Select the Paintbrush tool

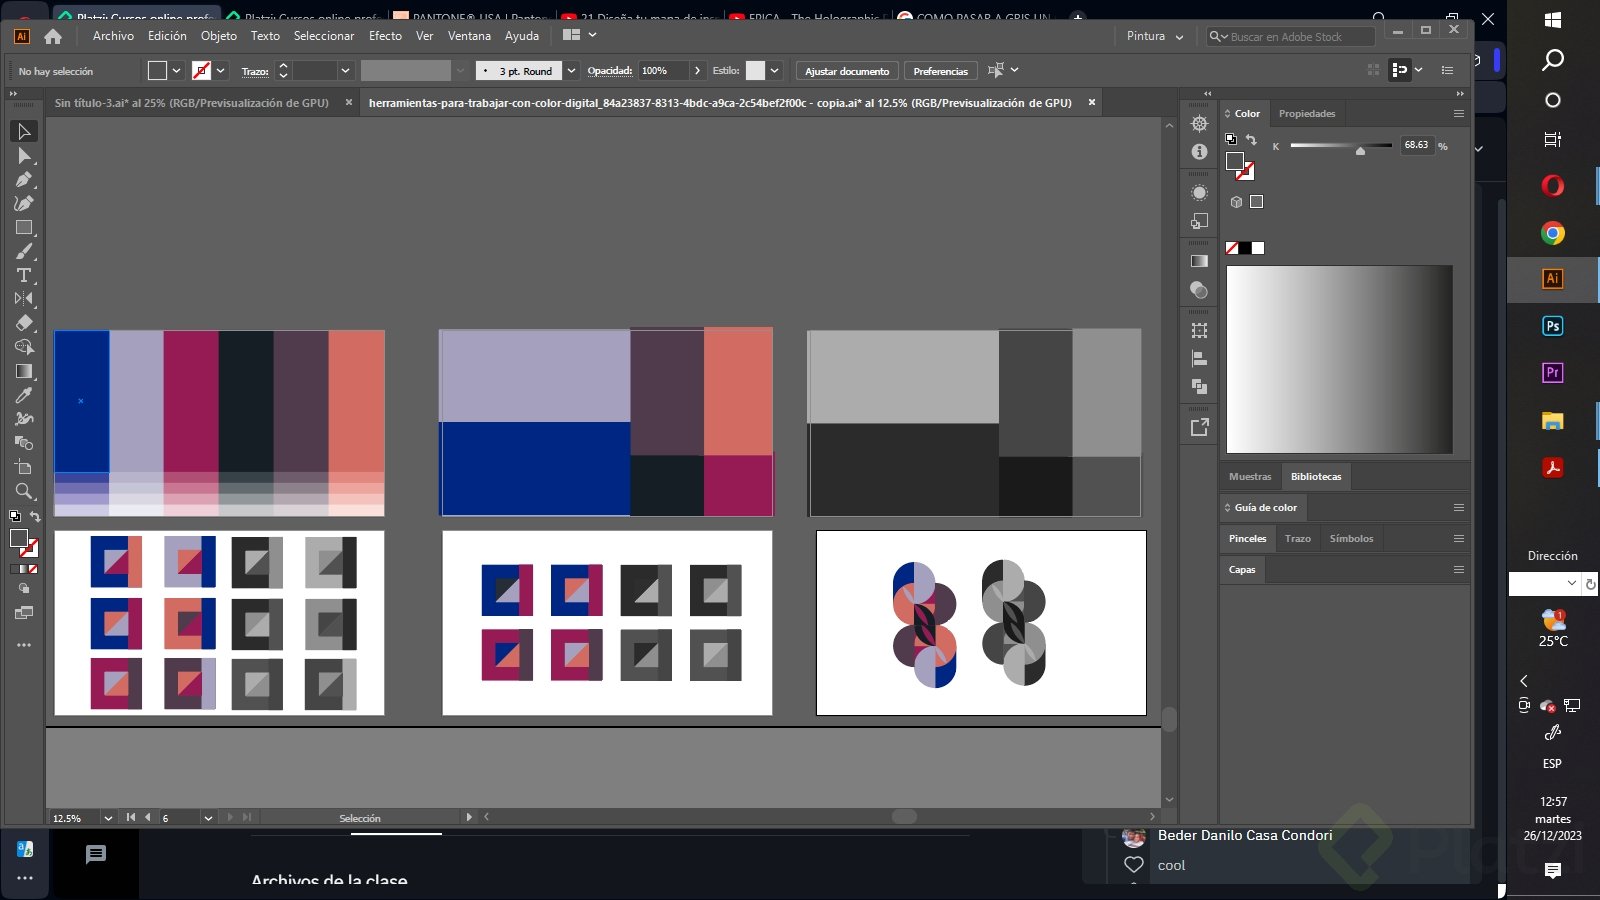(24, 251)
